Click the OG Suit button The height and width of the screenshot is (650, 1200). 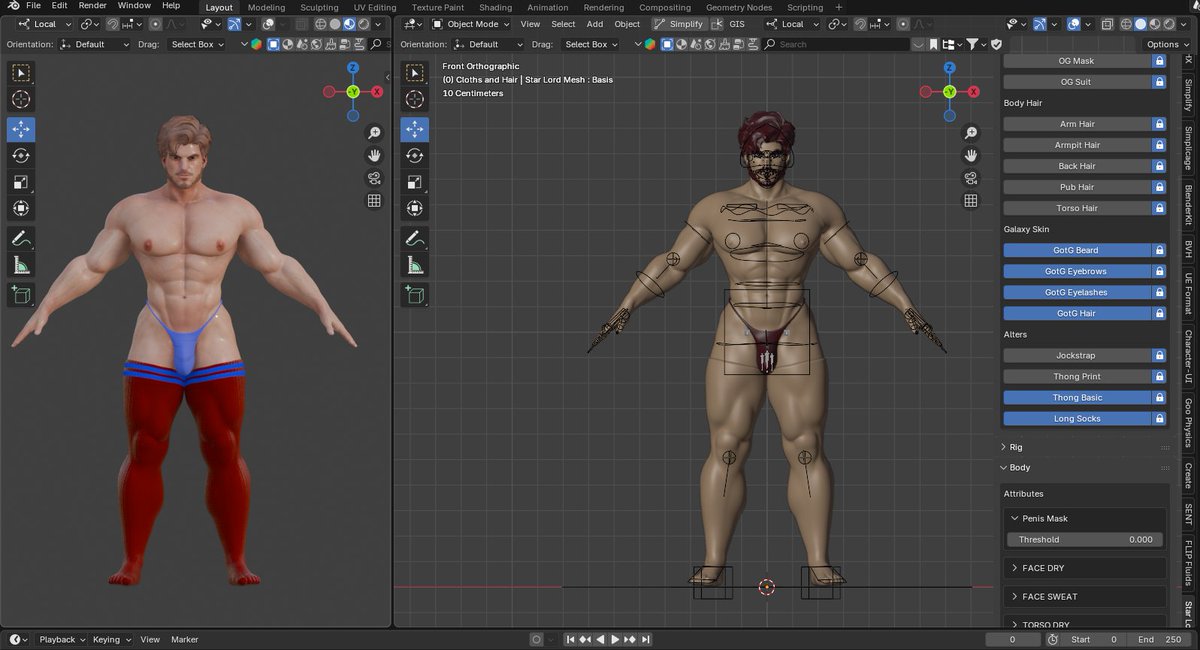(1077, 82)
